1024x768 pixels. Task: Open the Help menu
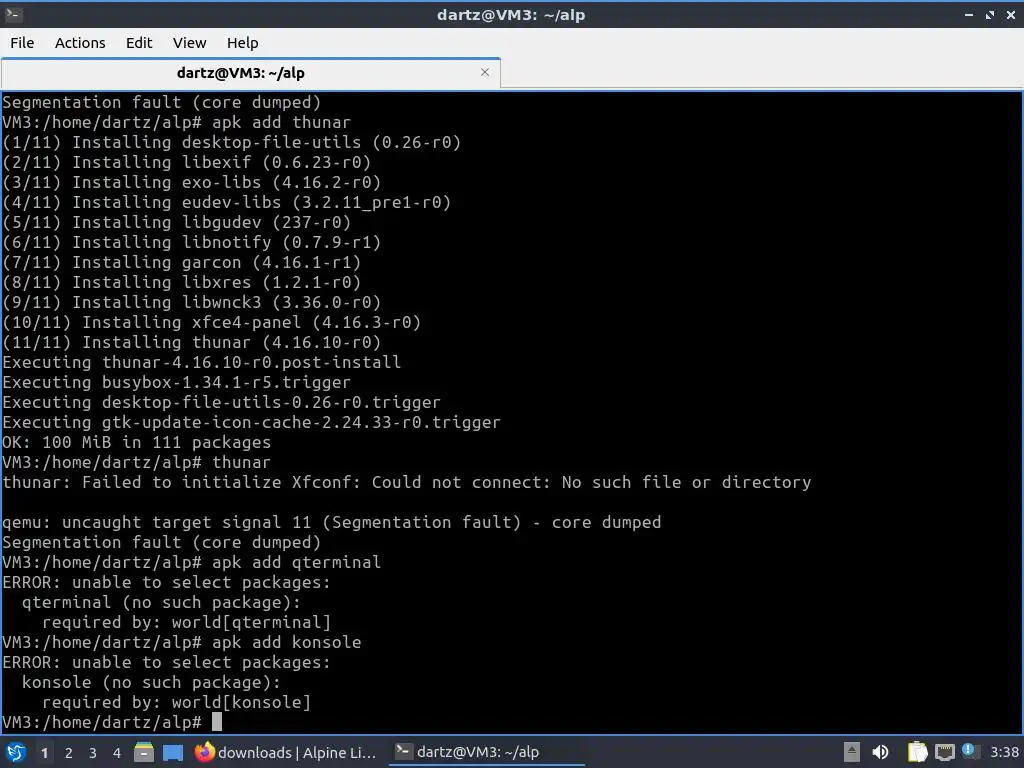242,43
